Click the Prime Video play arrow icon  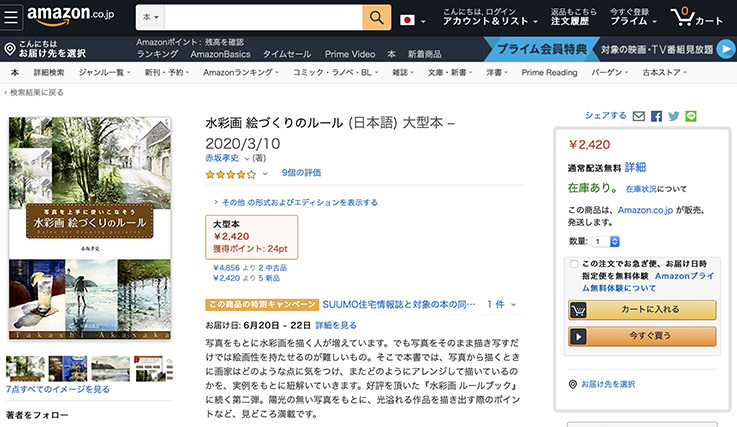click(x=726, y=49)
